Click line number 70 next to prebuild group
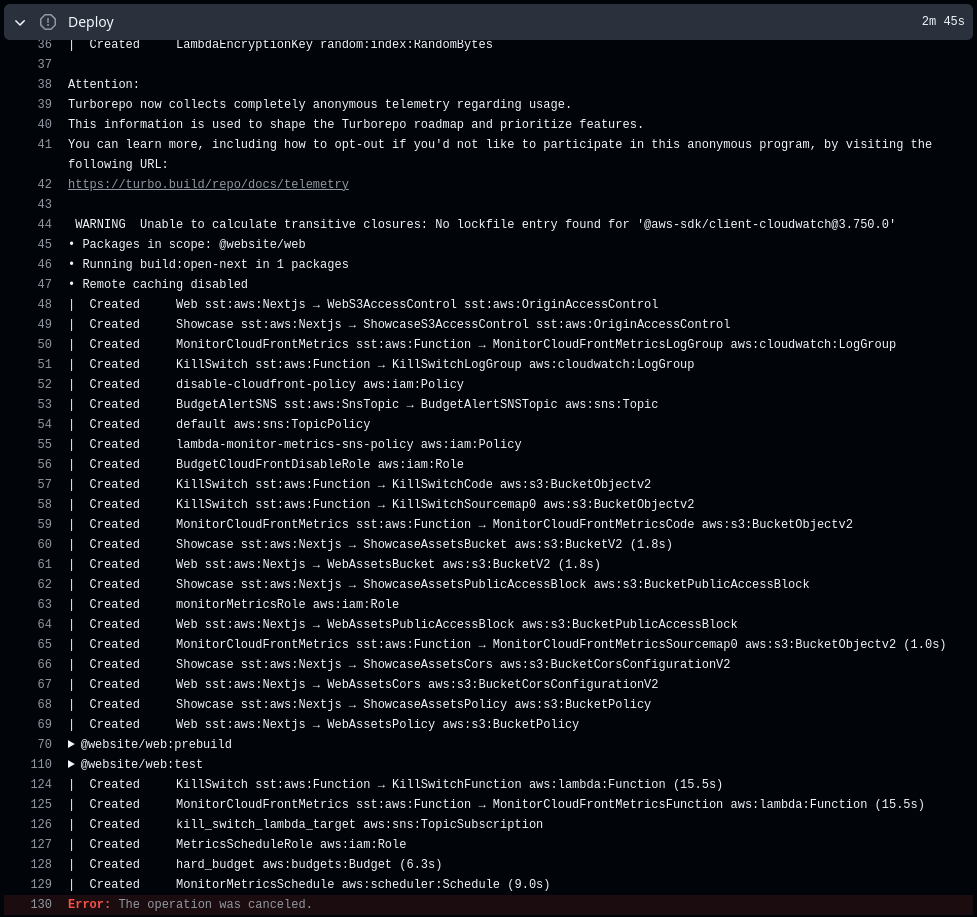The image size is (977, 917). [x=44, y=744]
